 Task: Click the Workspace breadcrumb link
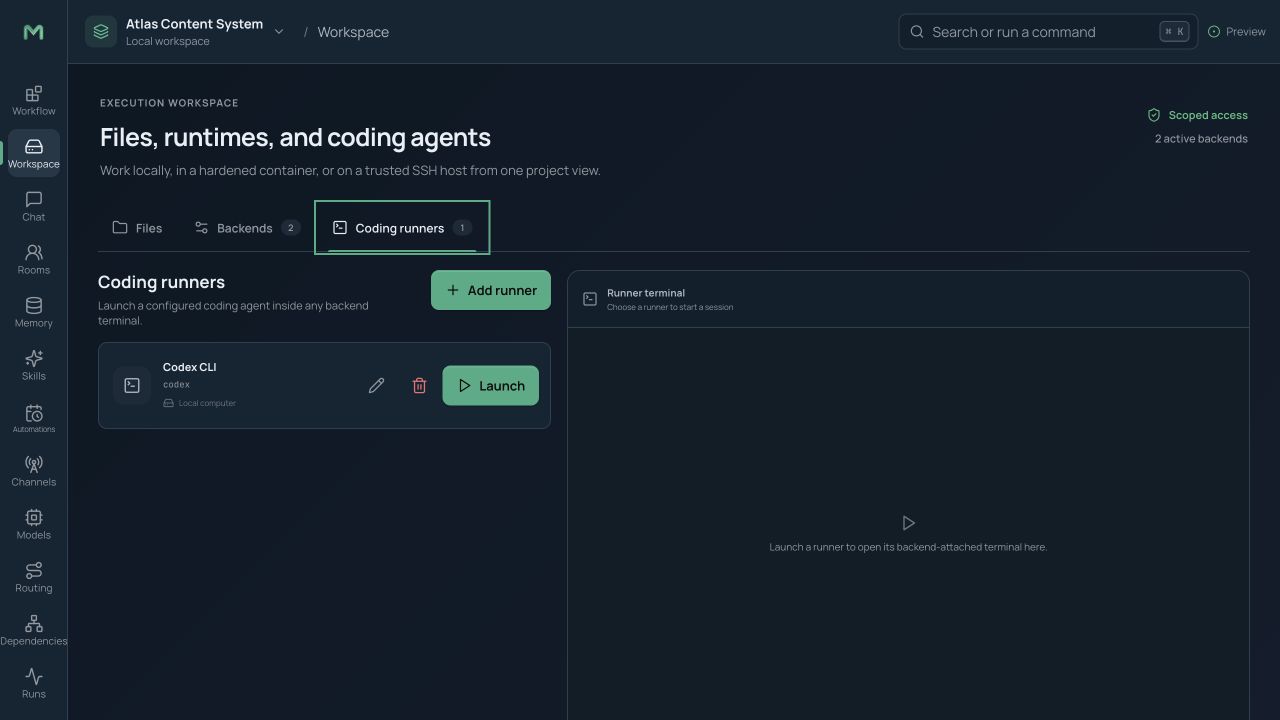(x=353, y=32)
